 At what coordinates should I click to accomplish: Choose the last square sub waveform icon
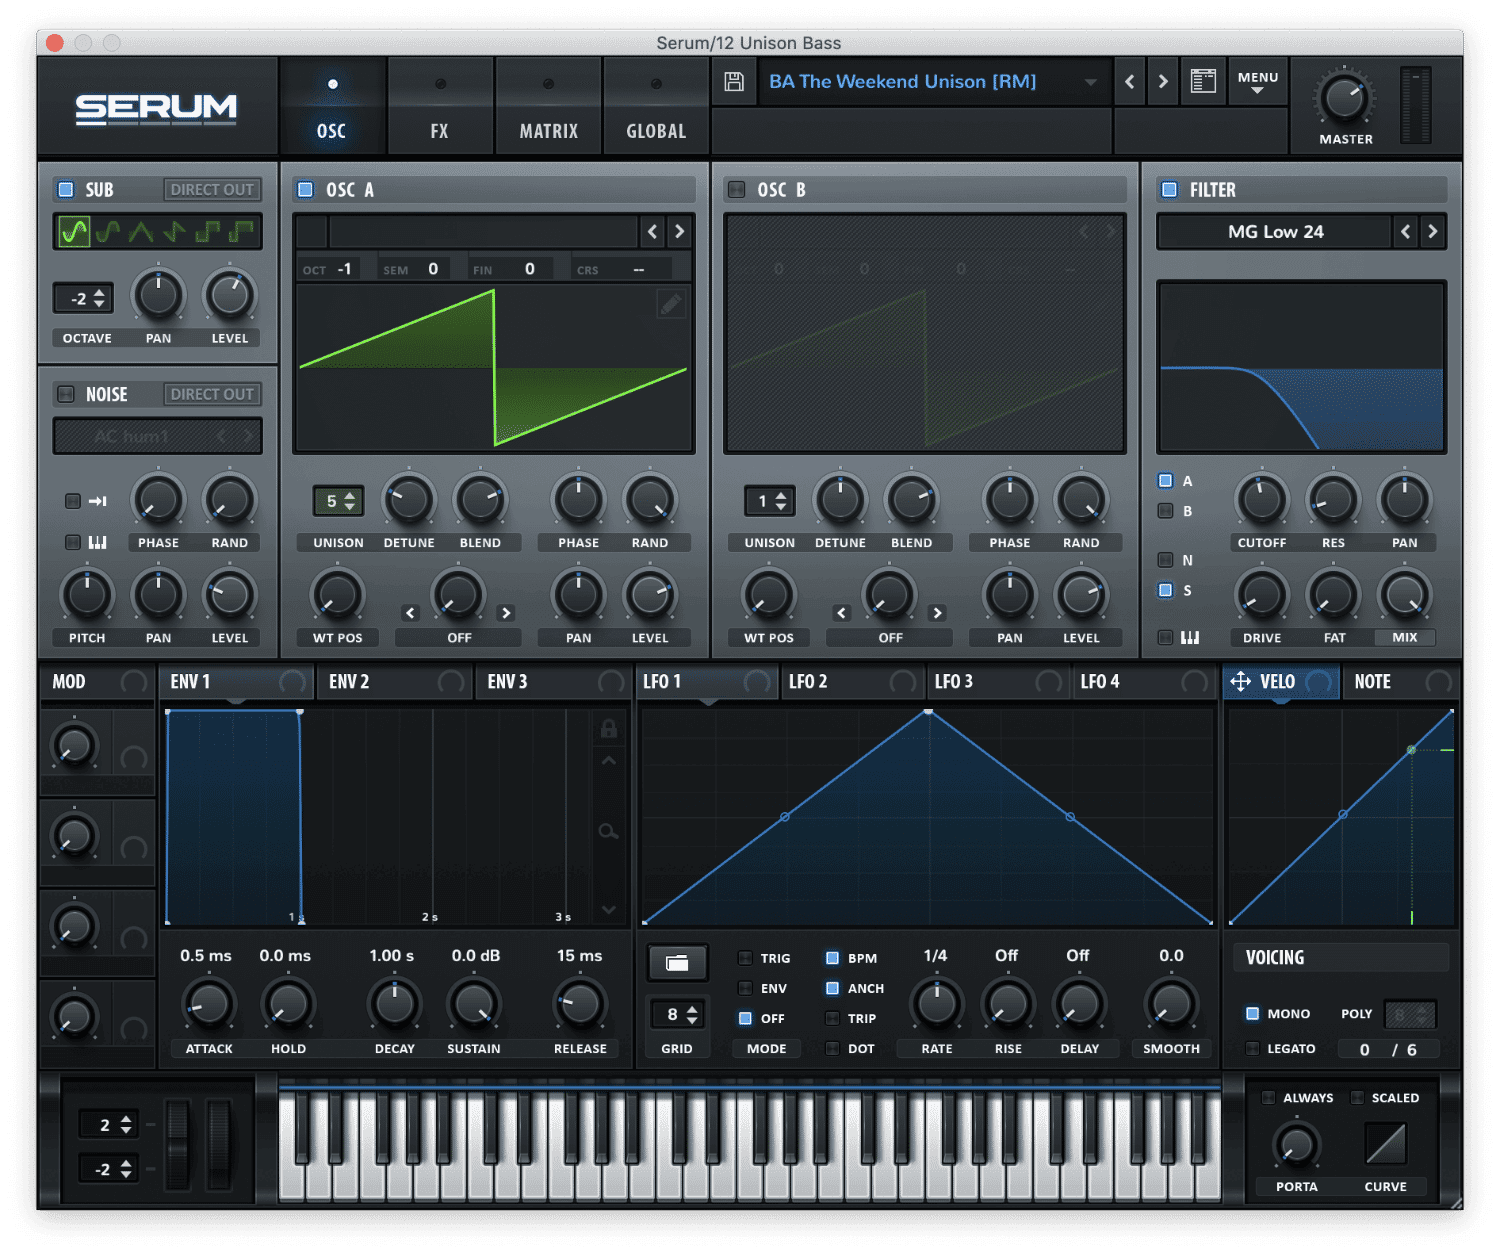pos(241,232)
